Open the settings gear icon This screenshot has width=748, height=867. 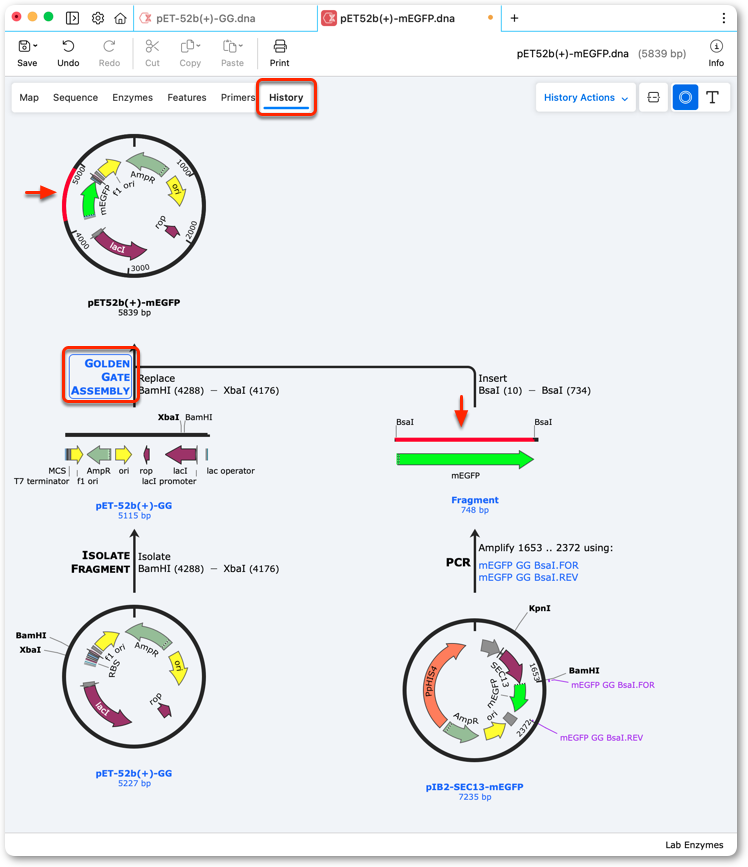[x=98, y=18]
